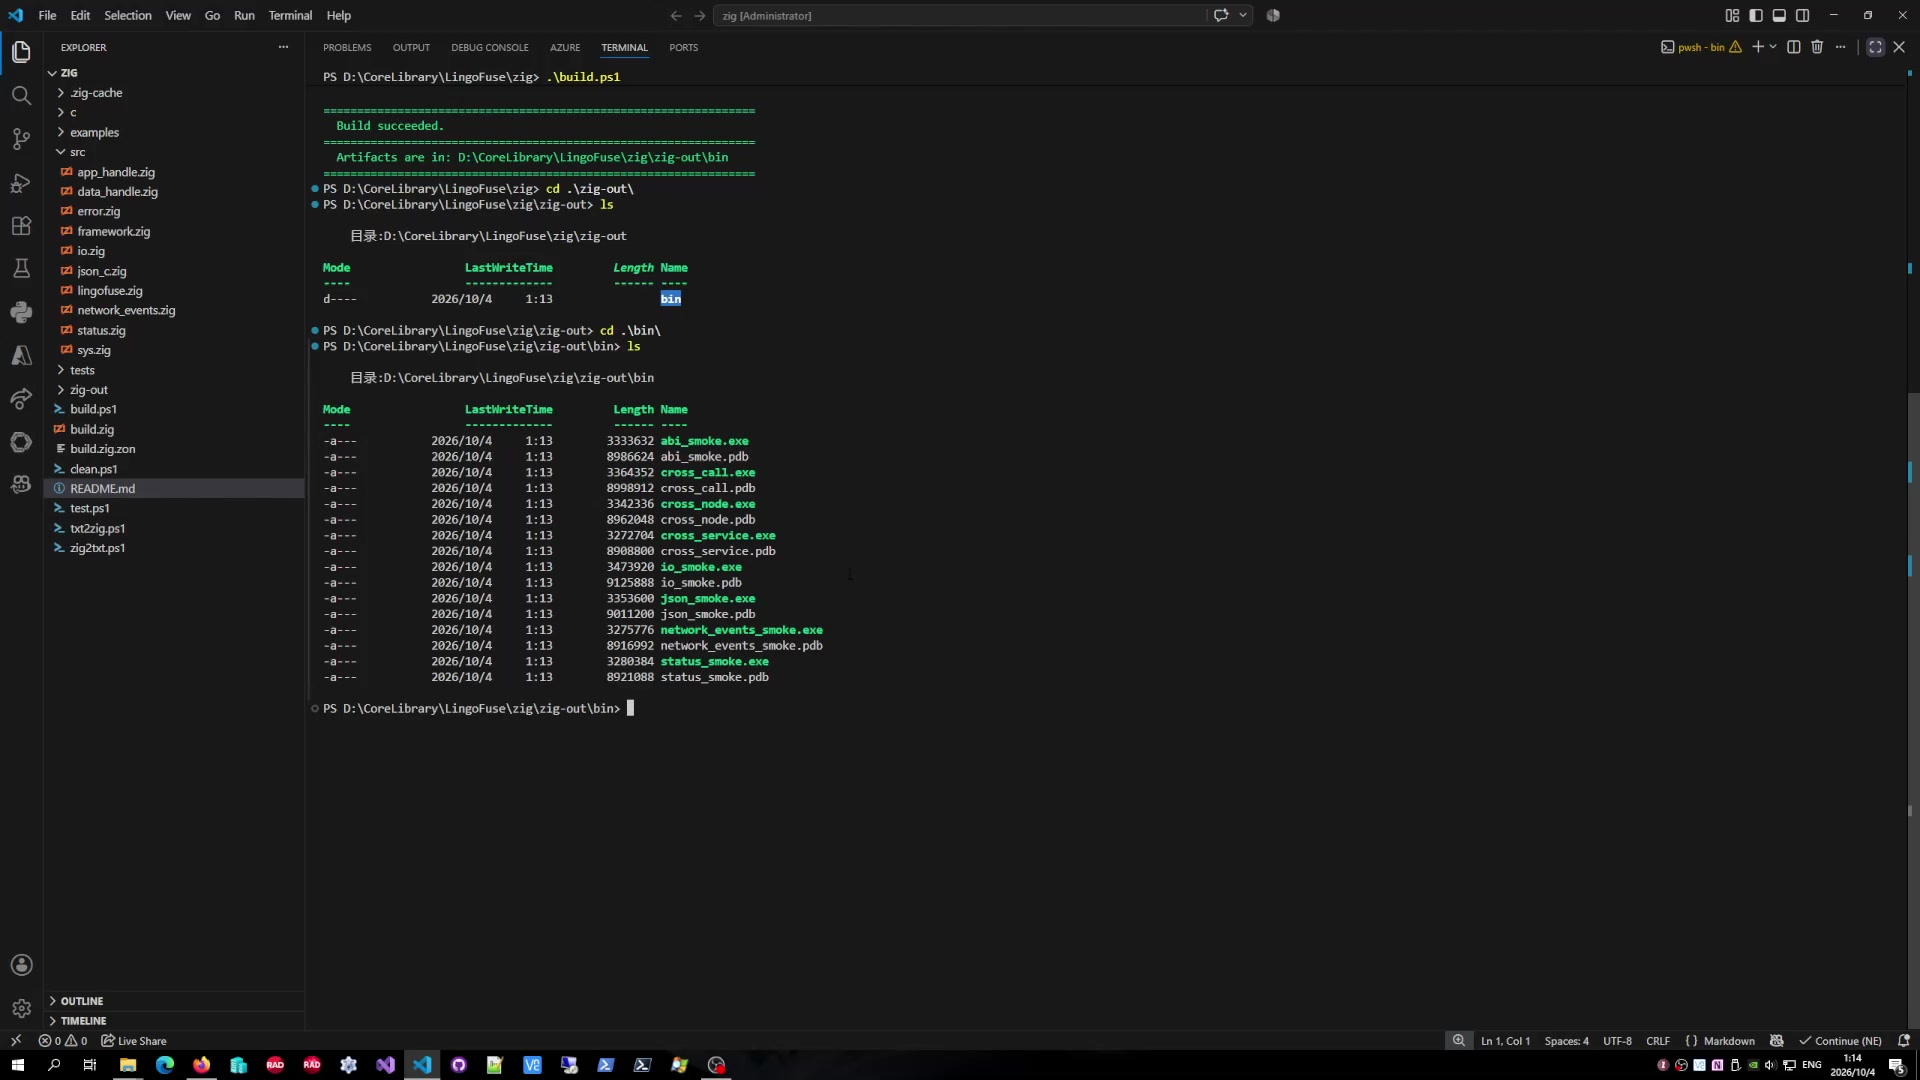The image size is (1920, 1080).
Task: Split the terminal pane
Action: click(x=1794, y=47)
